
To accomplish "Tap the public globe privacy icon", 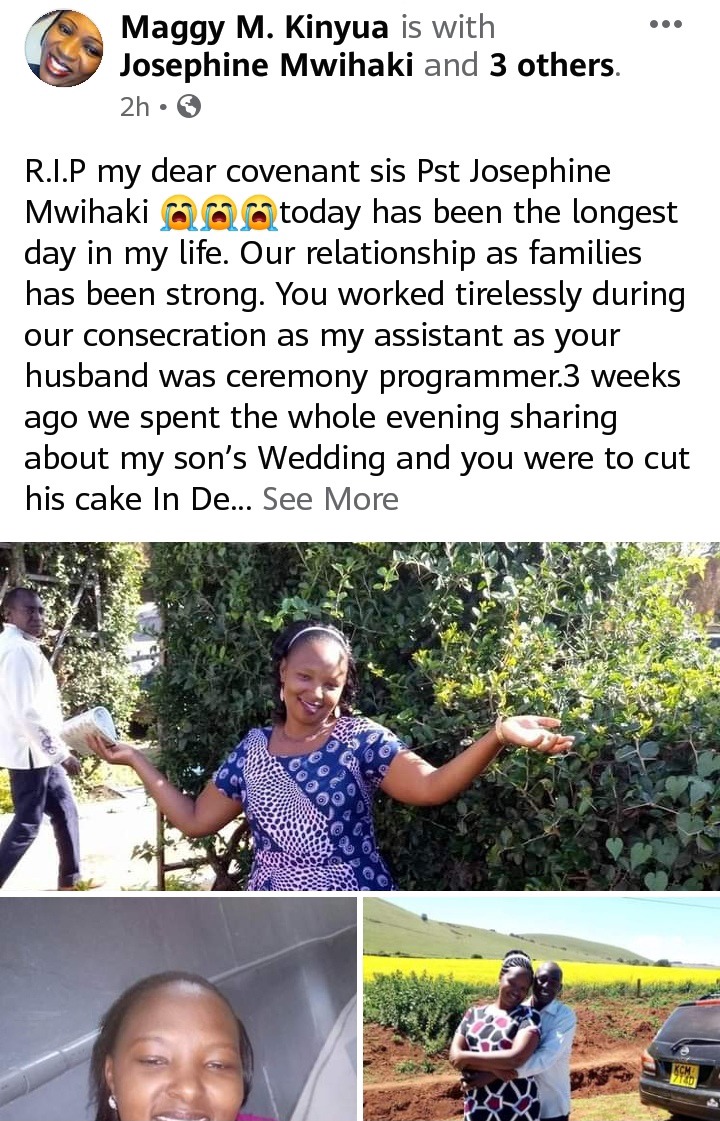I will coord(189,107).
